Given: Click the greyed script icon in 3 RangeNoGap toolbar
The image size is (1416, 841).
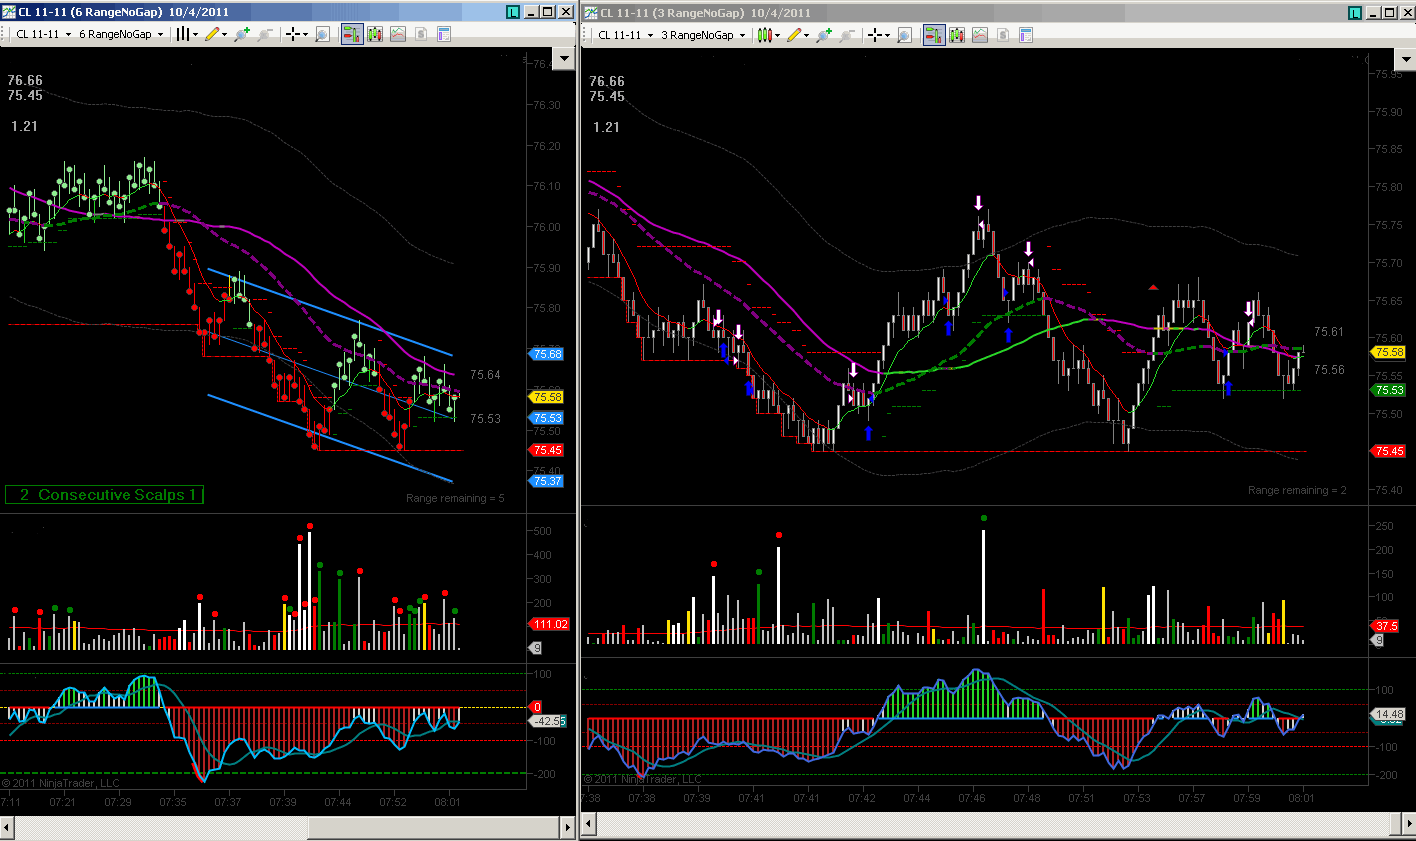Looking at the screenshot, I should (x=1003, y=35).
